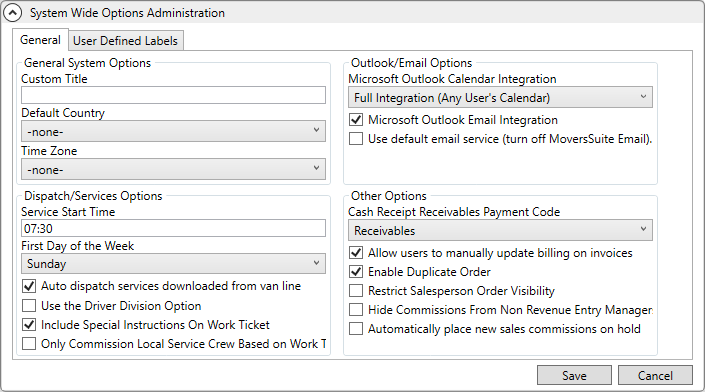Click the First Day of the Week label

77,246
